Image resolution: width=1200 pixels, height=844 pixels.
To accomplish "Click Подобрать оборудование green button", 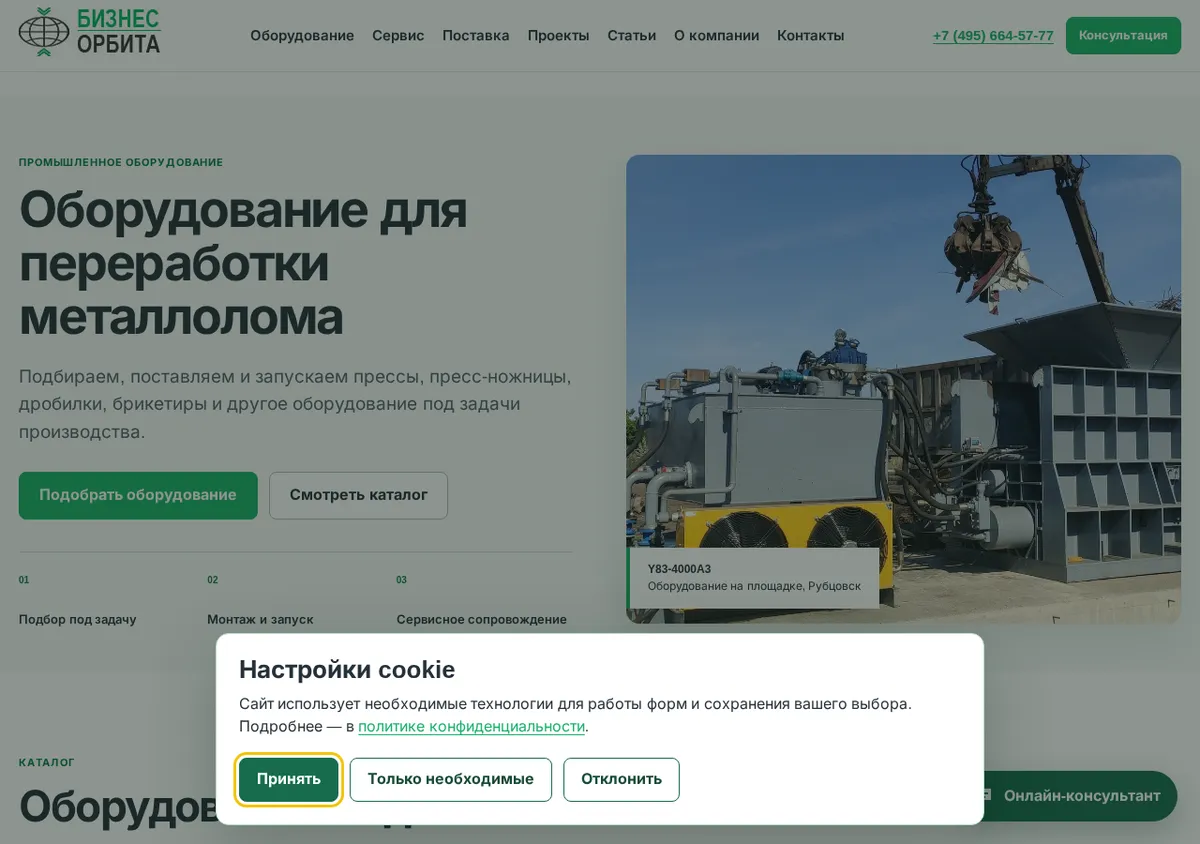I will 138,495.
